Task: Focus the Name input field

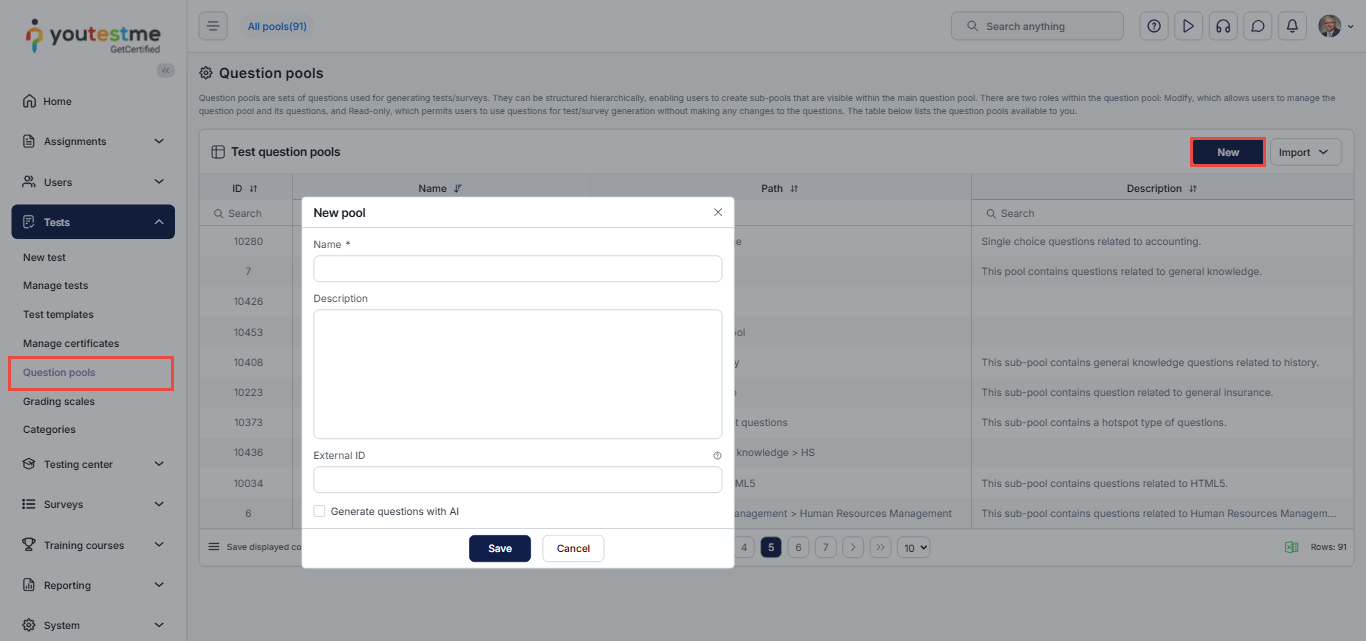Action: [518, 269]
